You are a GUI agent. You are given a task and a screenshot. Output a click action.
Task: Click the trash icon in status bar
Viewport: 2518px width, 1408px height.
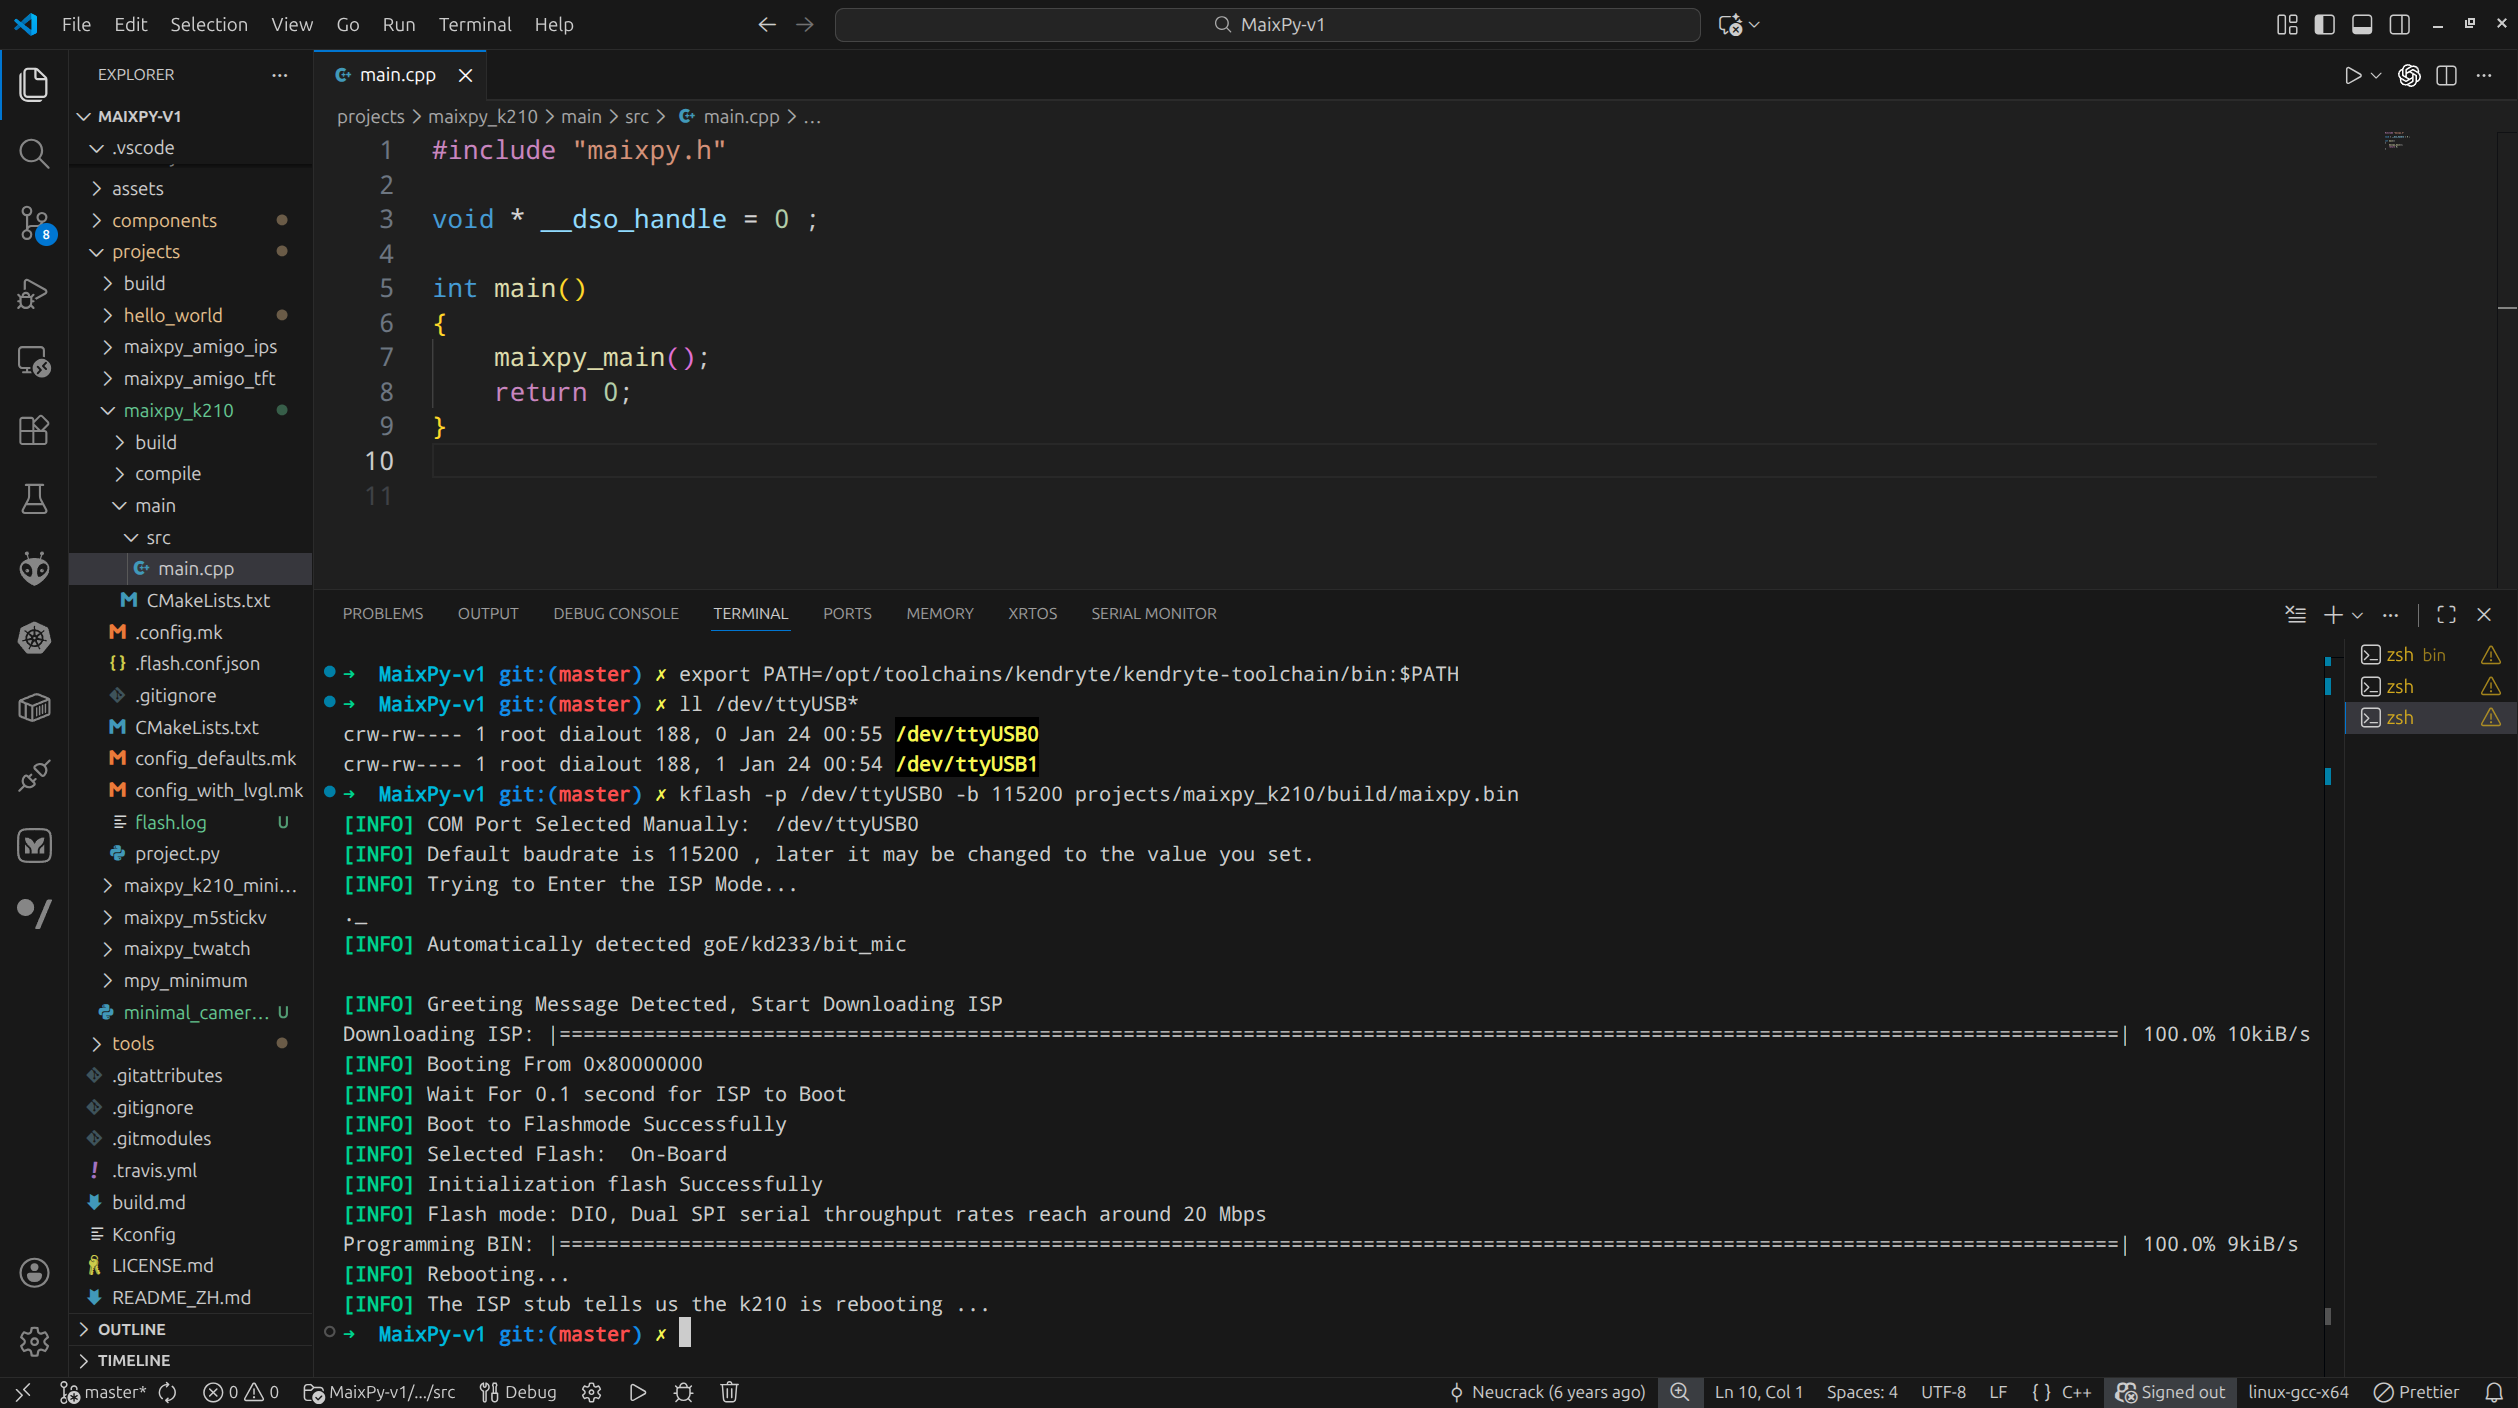click(729, 1392)
